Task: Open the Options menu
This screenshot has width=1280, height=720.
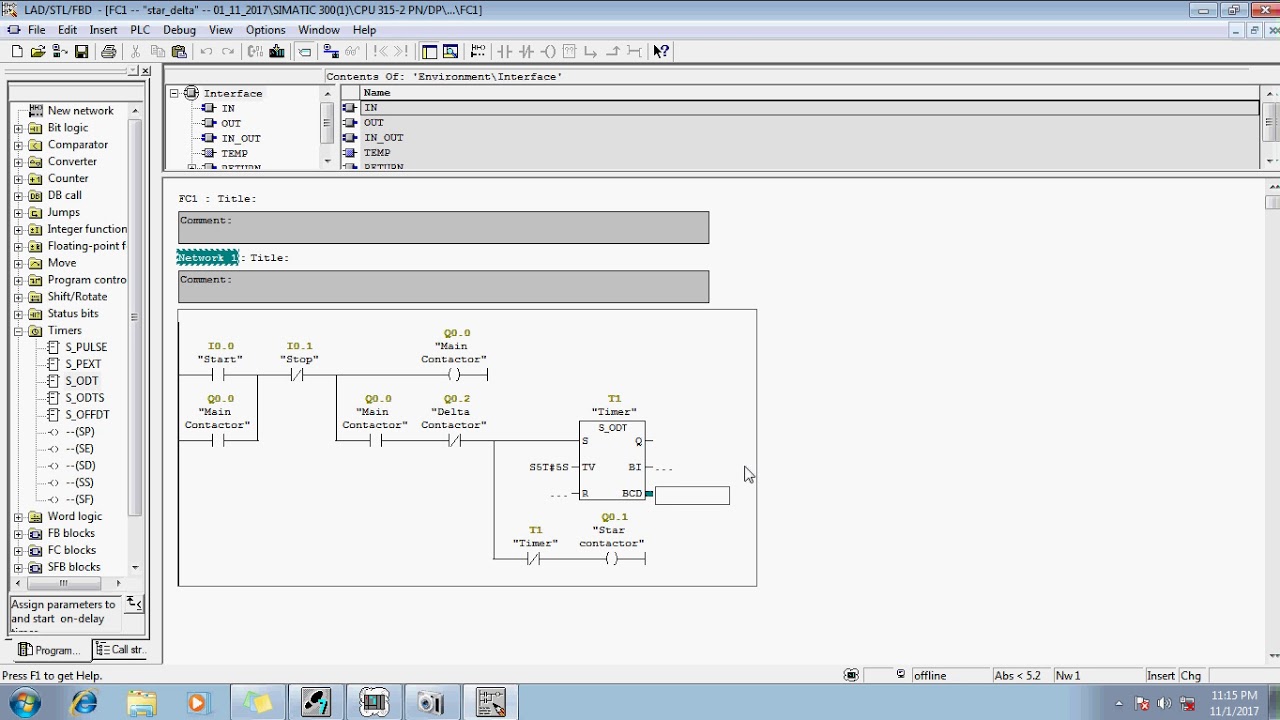Action: point(265,30)
